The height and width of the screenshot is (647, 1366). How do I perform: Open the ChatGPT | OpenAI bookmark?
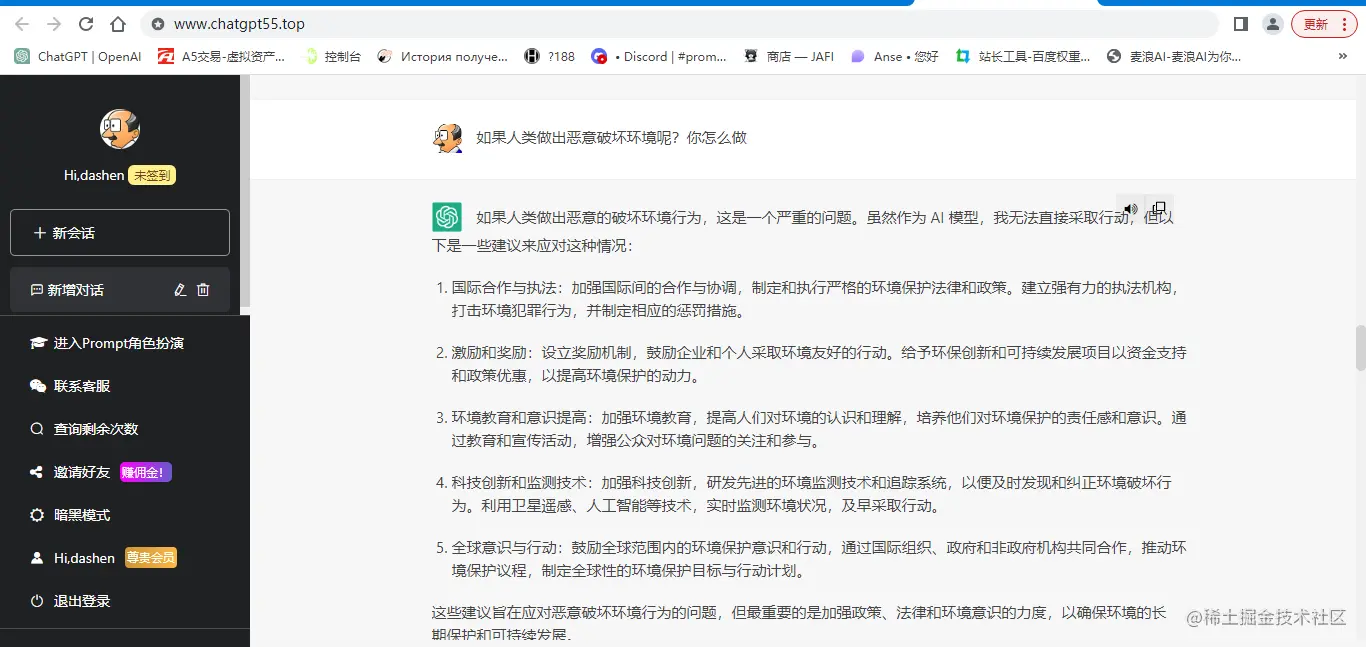78,56
